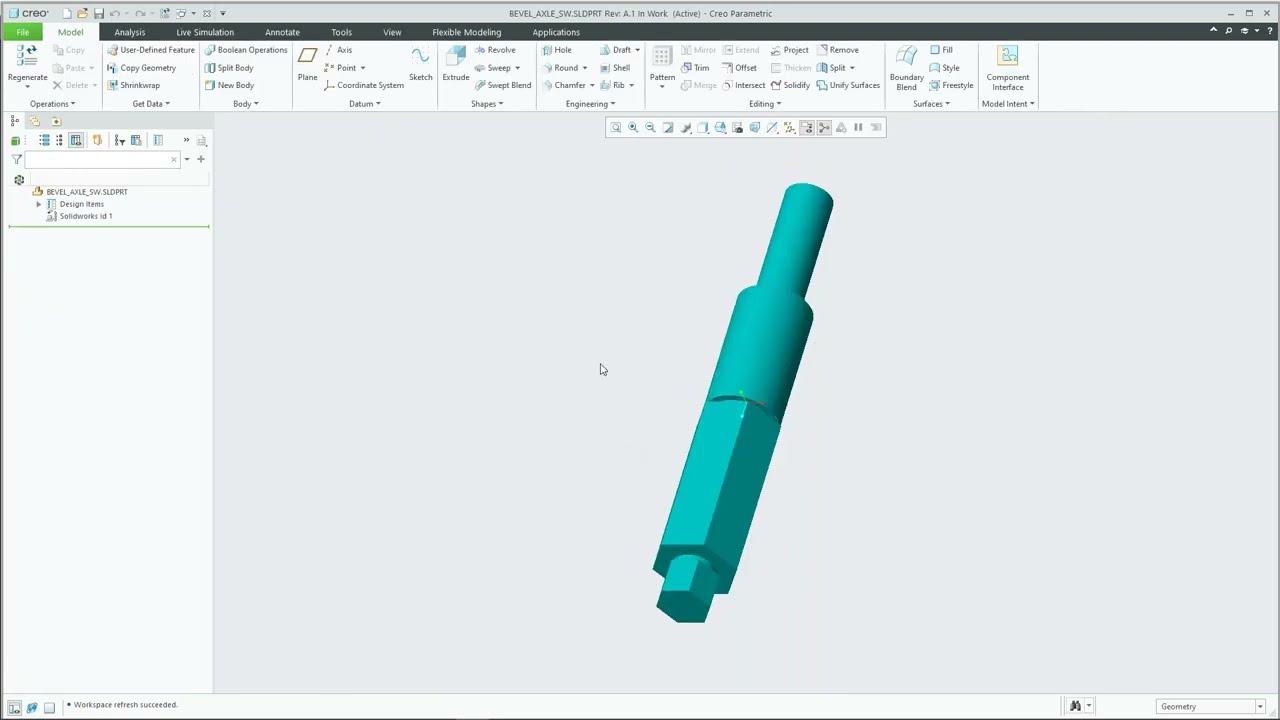
Task: Select the Solidify tool
Action: click(x=790, y=85)
